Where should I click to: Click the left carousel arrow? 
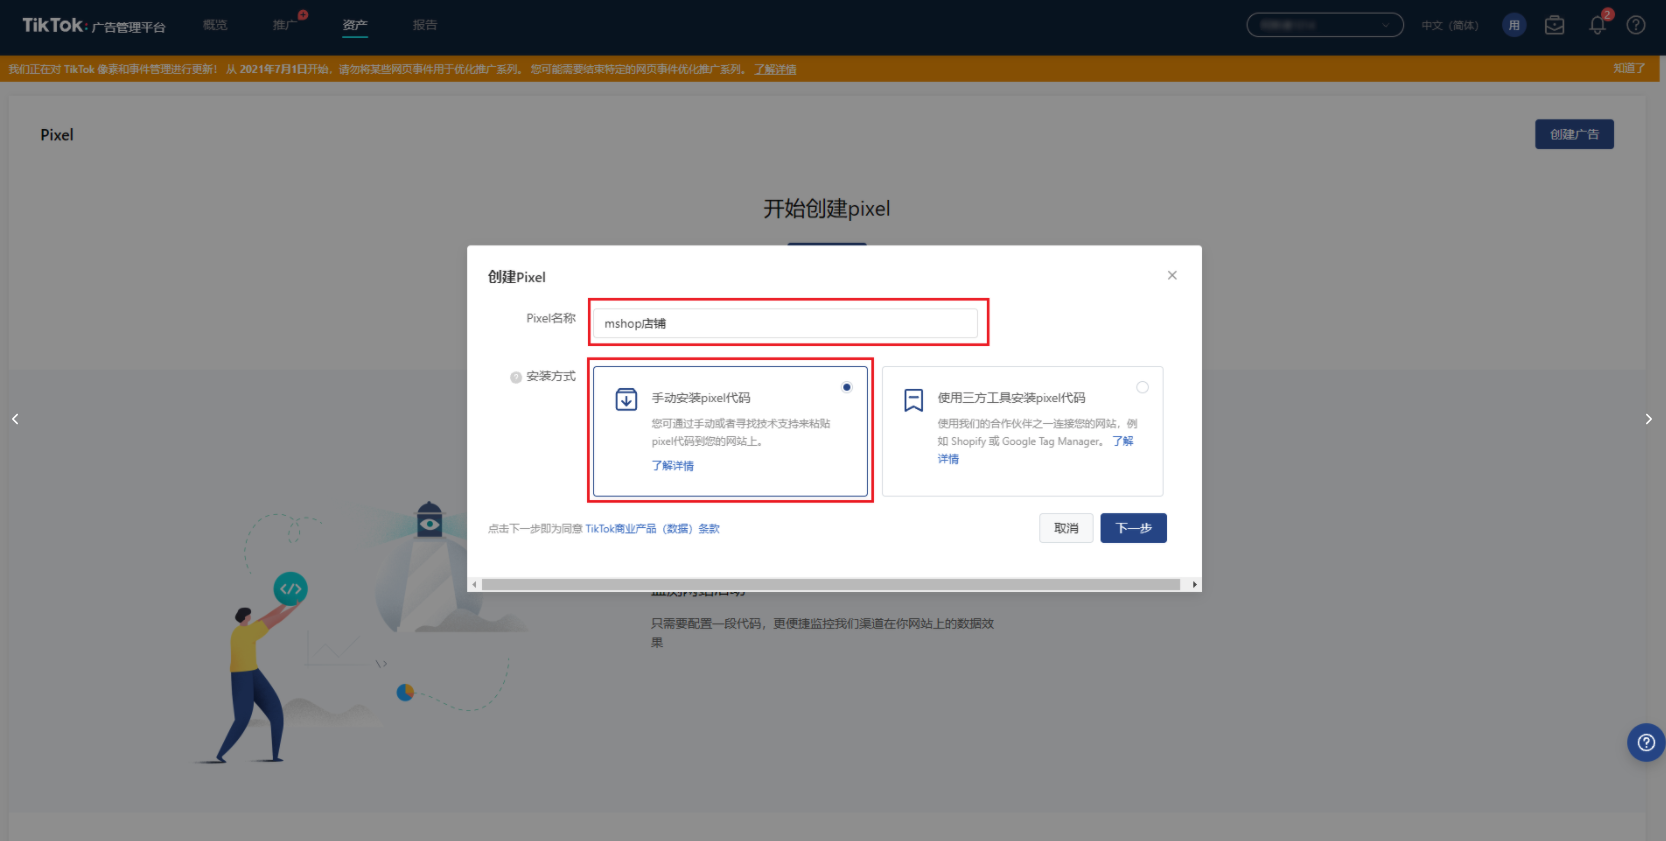point(15,419)
